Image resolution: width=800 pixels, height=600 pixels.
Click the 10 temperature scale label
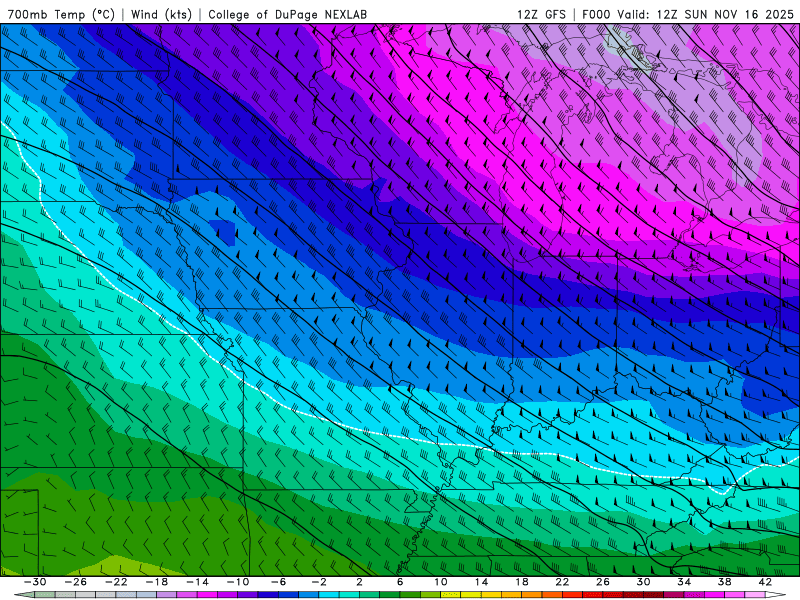(x=441, y=582)
